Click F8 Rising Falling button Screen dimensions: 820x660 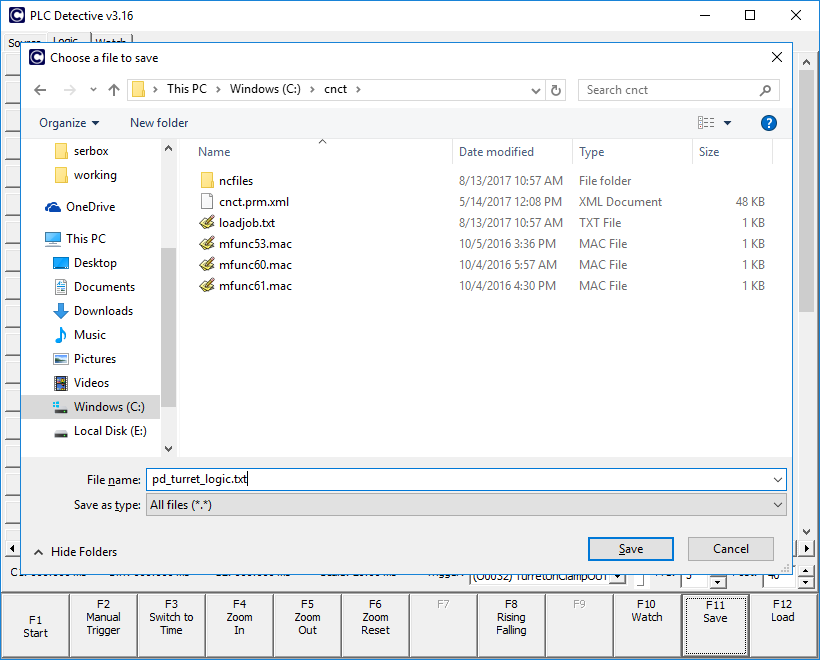(x=511, y=625)
